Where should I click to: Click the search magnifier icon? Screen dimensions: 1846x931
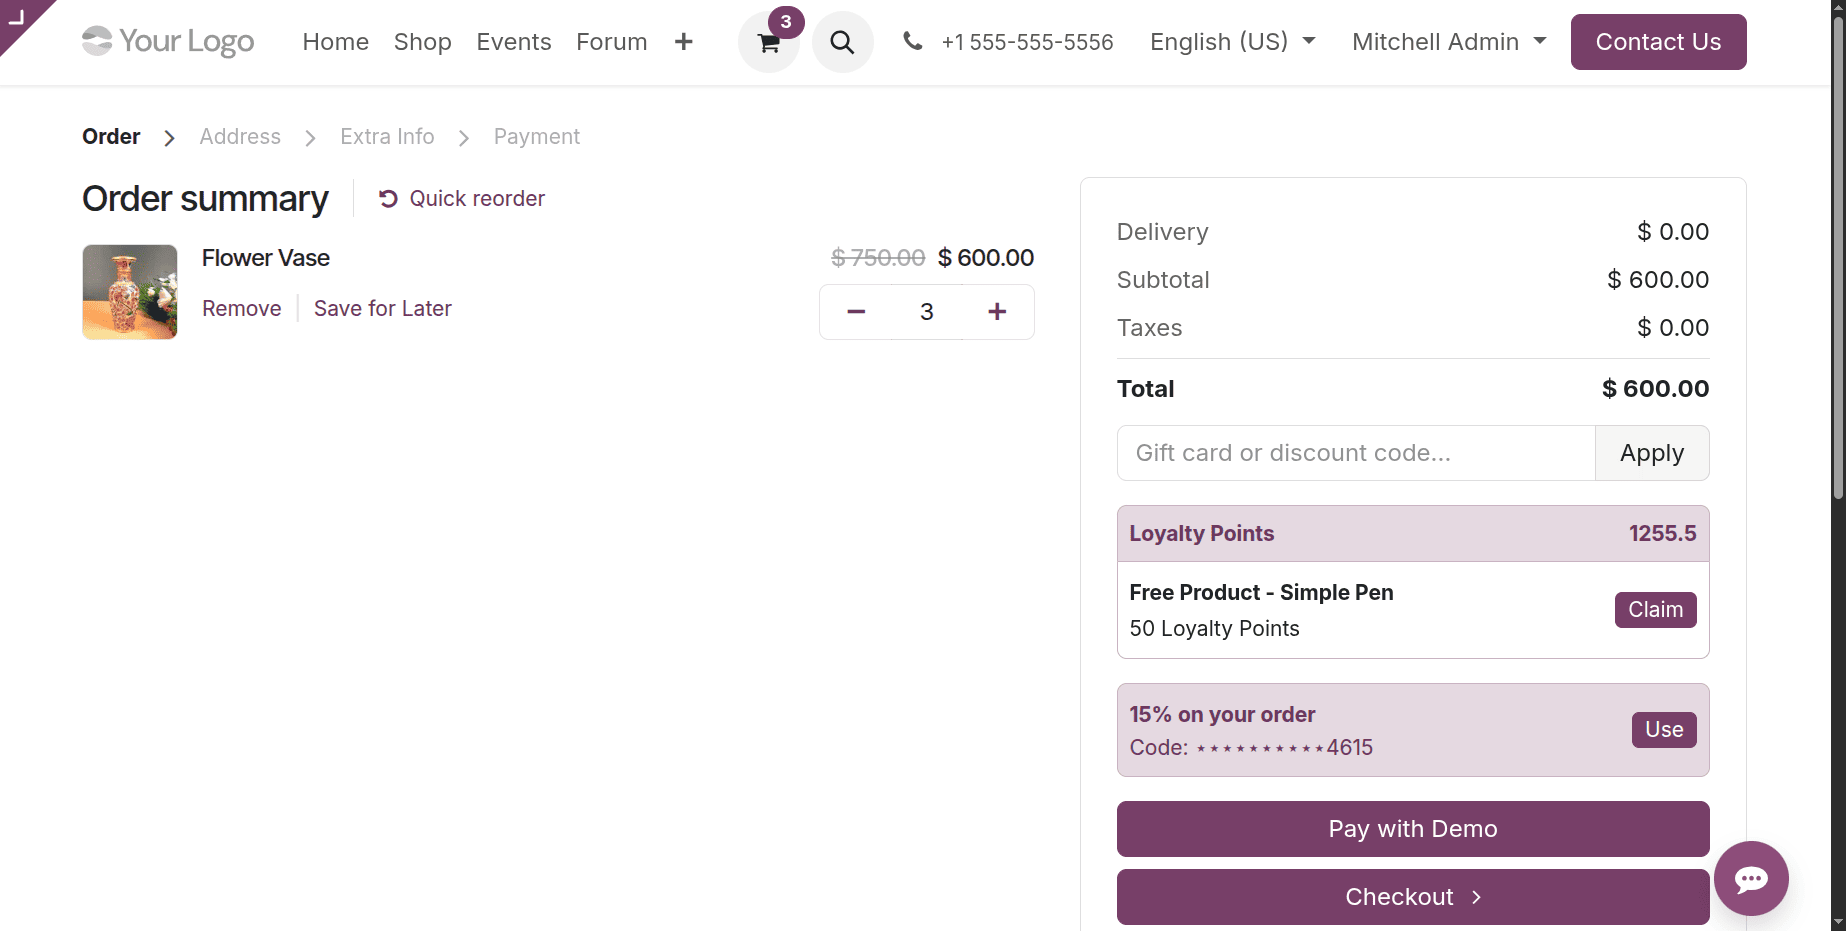tap(842, 42)
